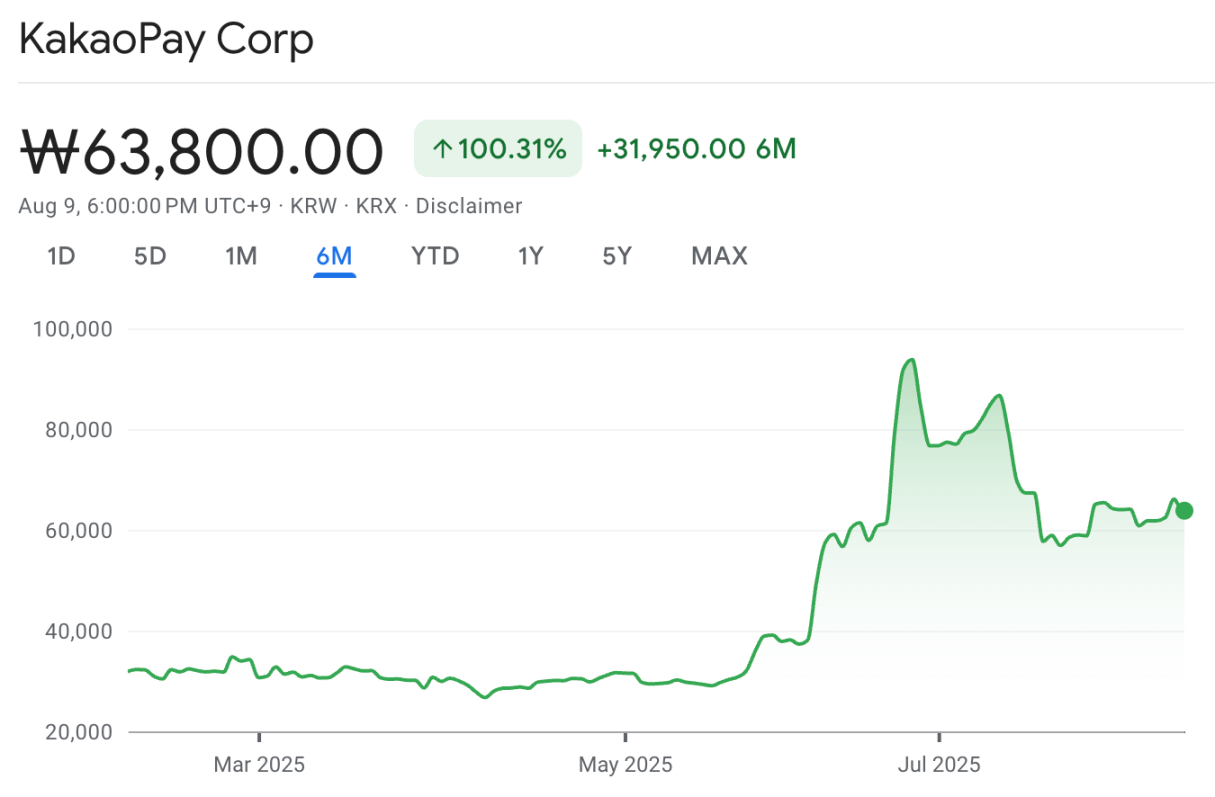1215x797 pixels.
Task: Click the green up arrow icon
Action: point(442,150)
